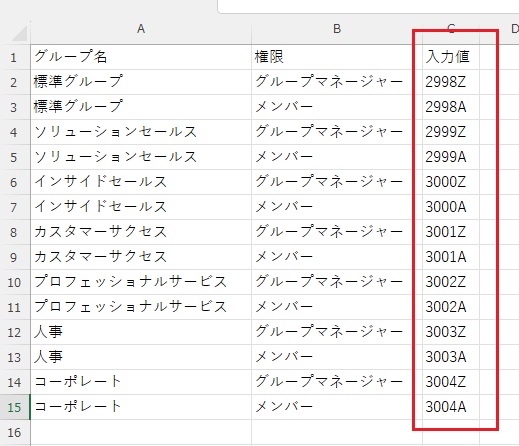The height and width of the screenshot is (446, 519).
Task: Select column A header
Action: [x=141, y=29]
